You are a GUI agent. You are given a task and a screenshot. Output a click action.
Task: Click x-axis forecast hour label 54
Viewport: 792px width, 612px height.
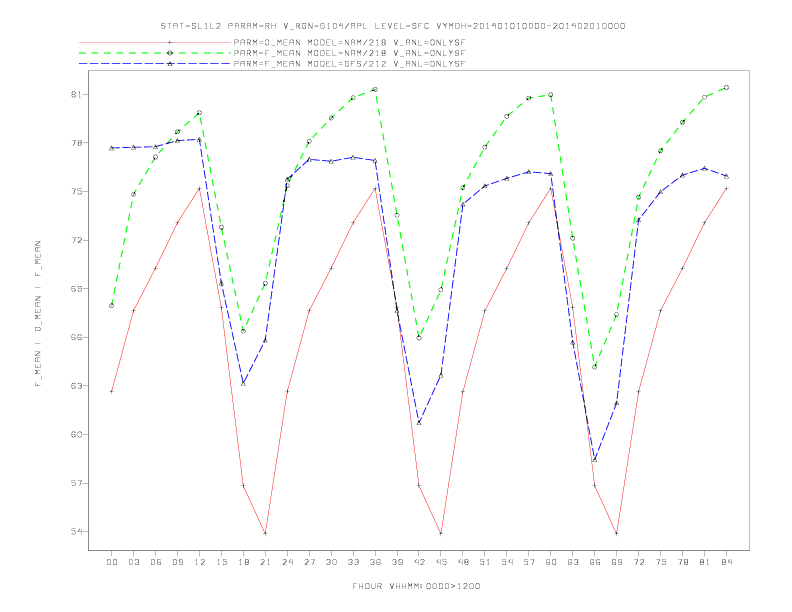tap(507, 562)
